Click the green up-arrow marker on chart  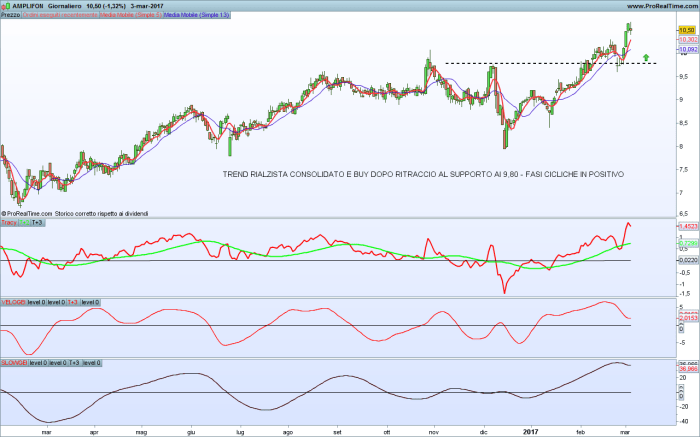[646, 57]
